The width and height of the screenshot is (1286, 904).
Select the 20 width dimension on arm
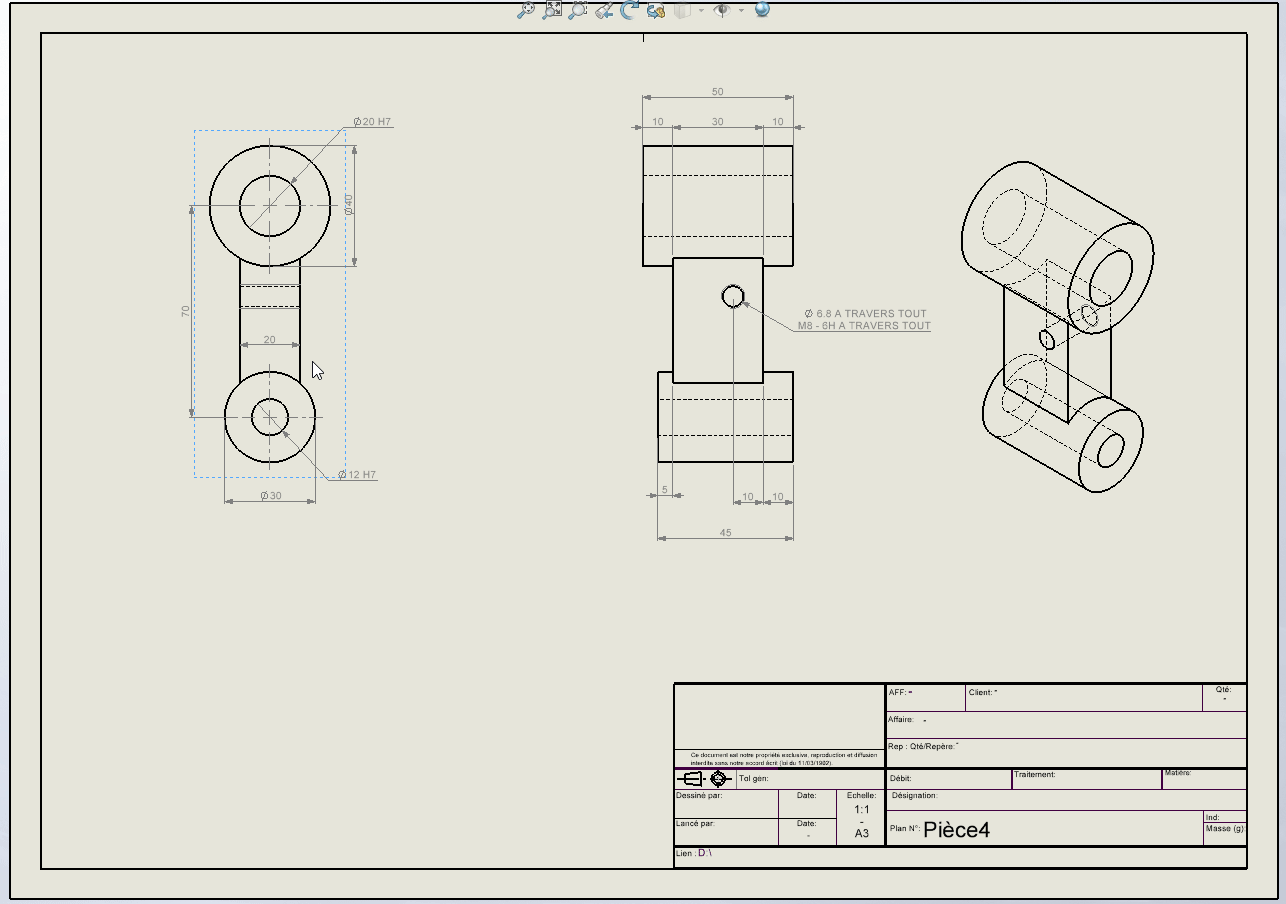269,340
